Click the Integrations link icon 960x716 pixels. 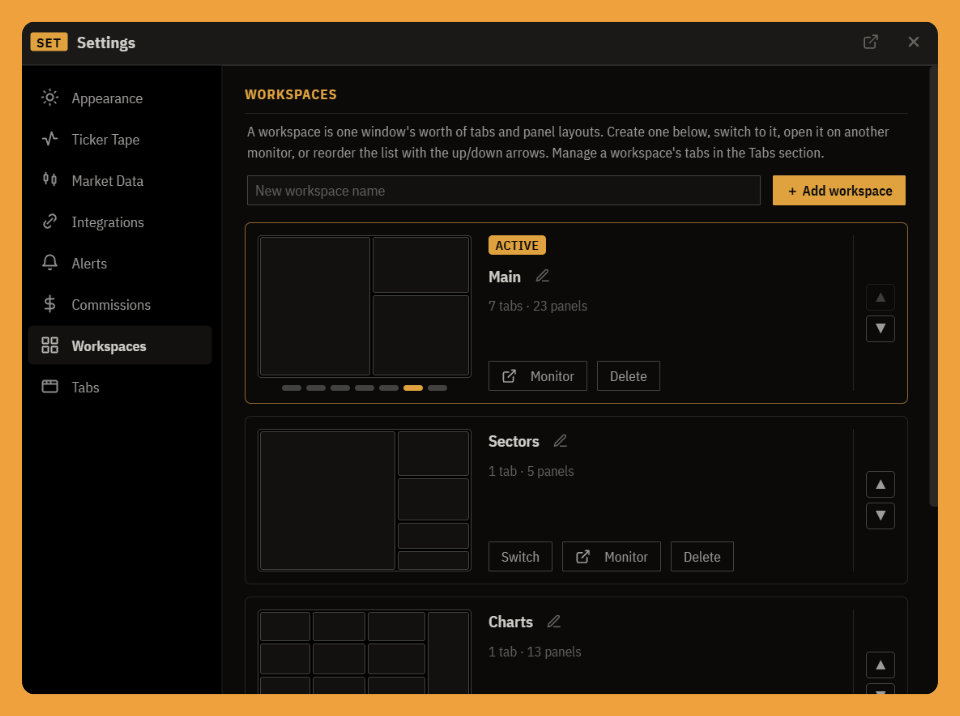point(50,221)
